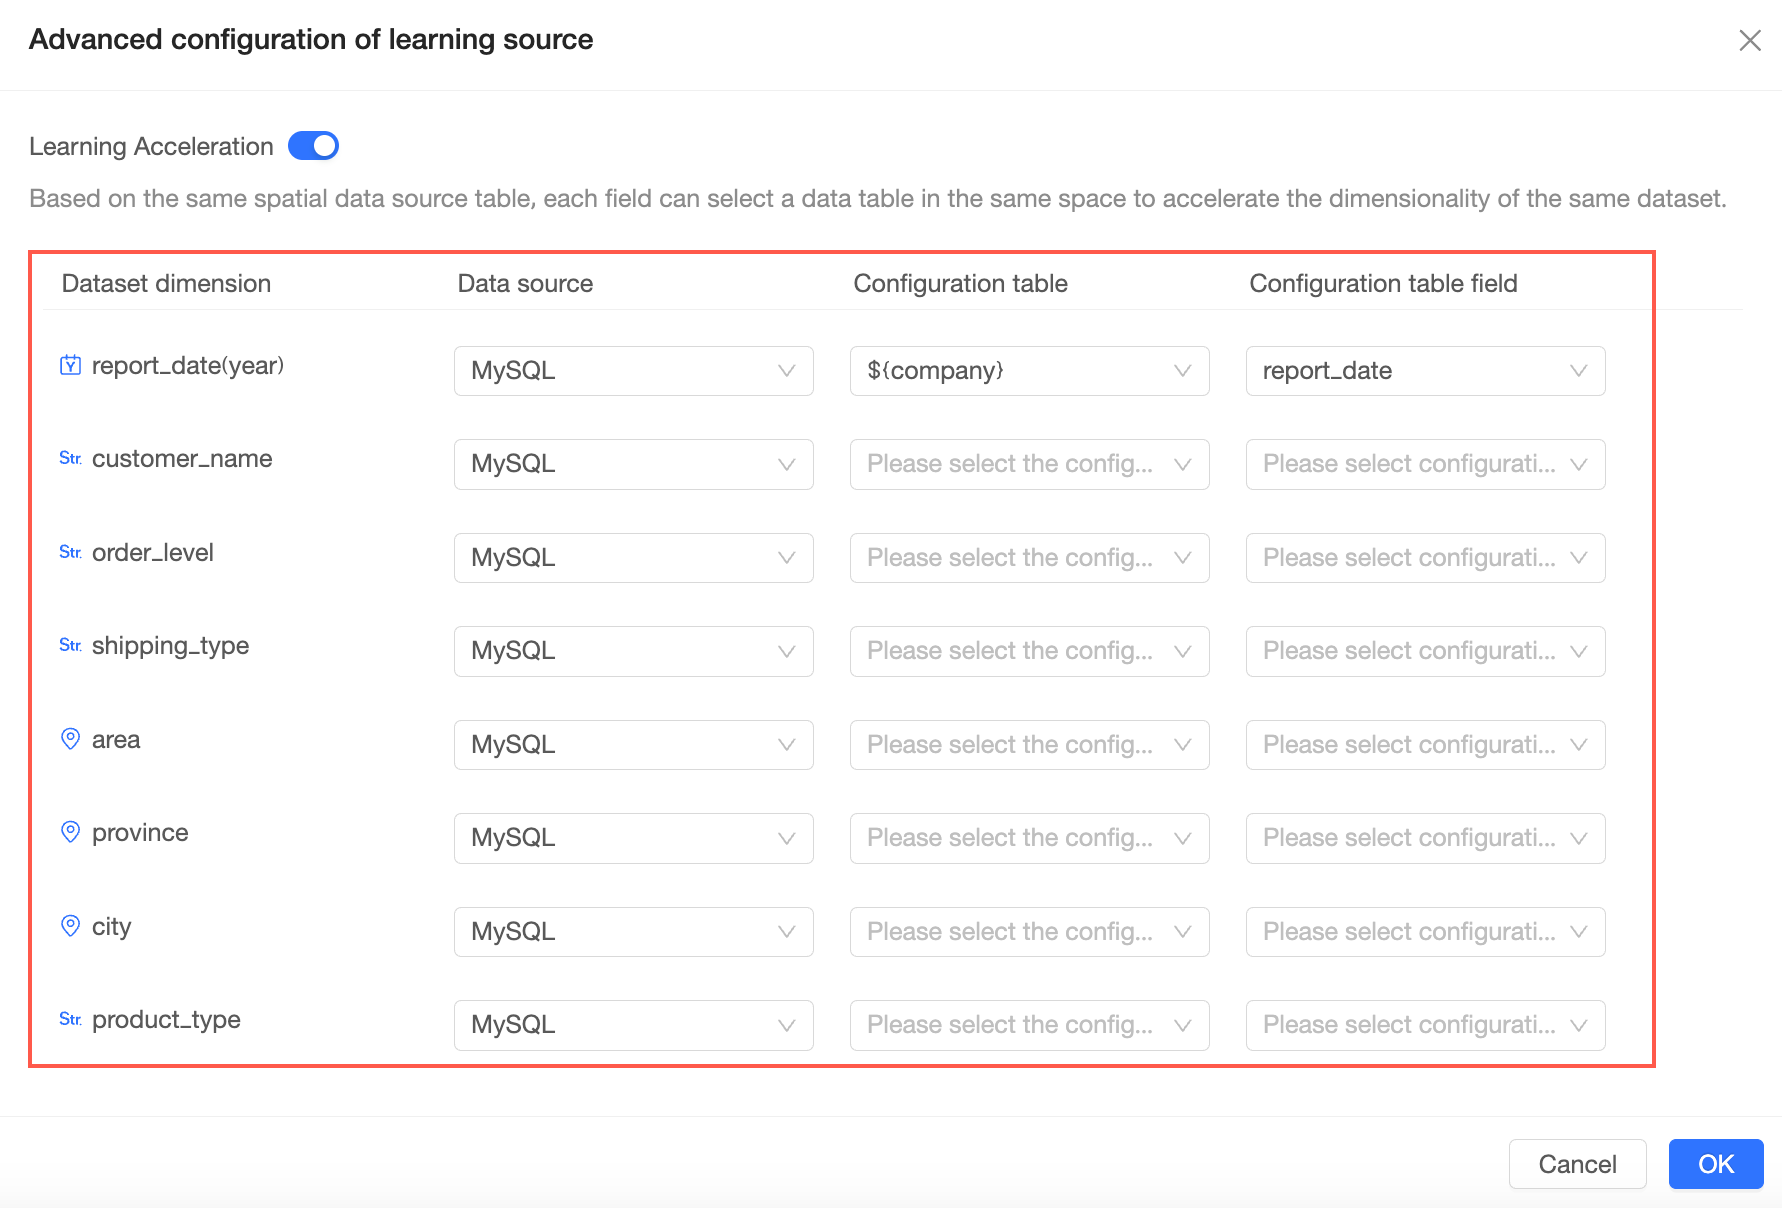Click the Data source column header
This screenshot has width=1782, height=1208.
[x=525, y=283]
